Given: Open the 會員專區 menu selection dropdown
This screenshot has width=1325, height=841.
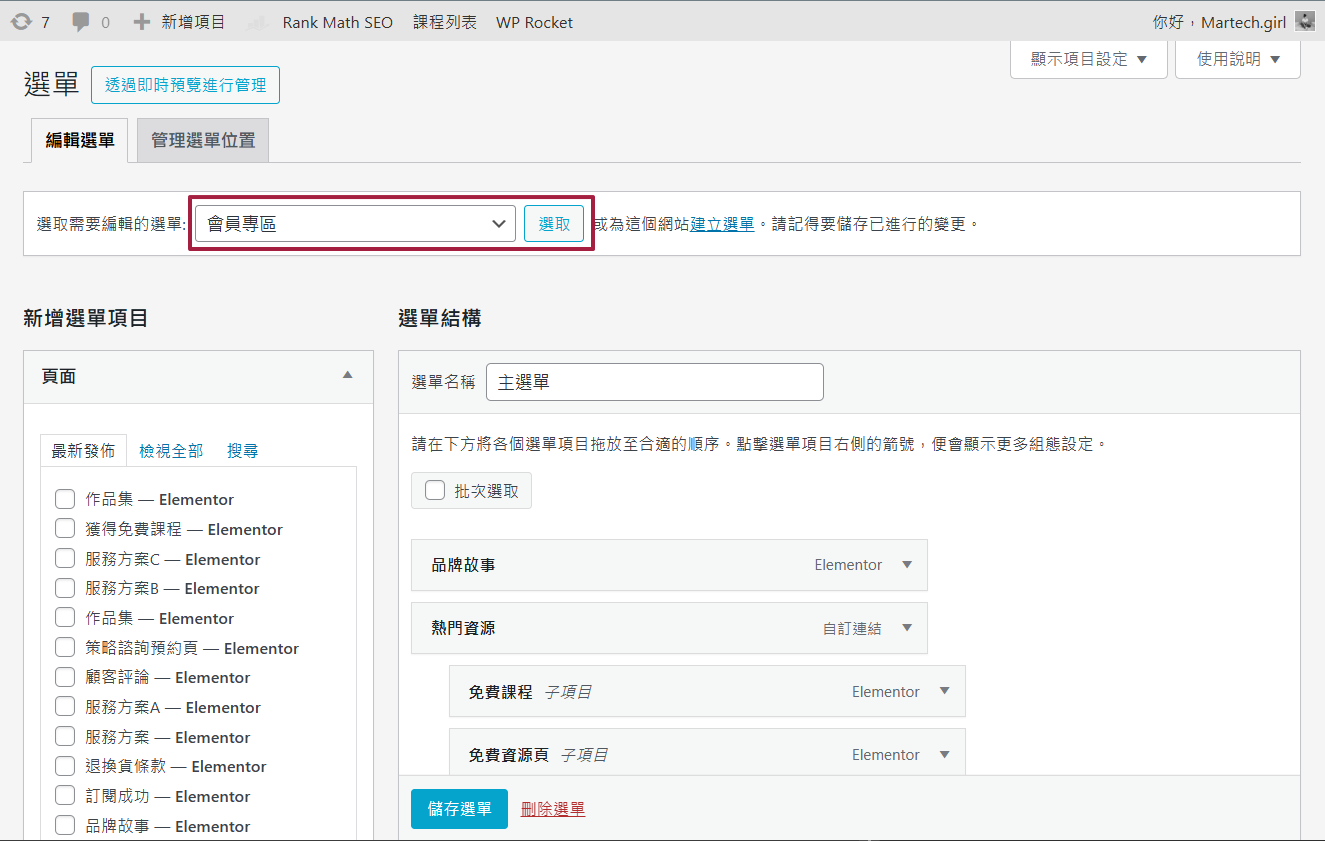Looking at the screenshot, I should (x=355, y=224).
